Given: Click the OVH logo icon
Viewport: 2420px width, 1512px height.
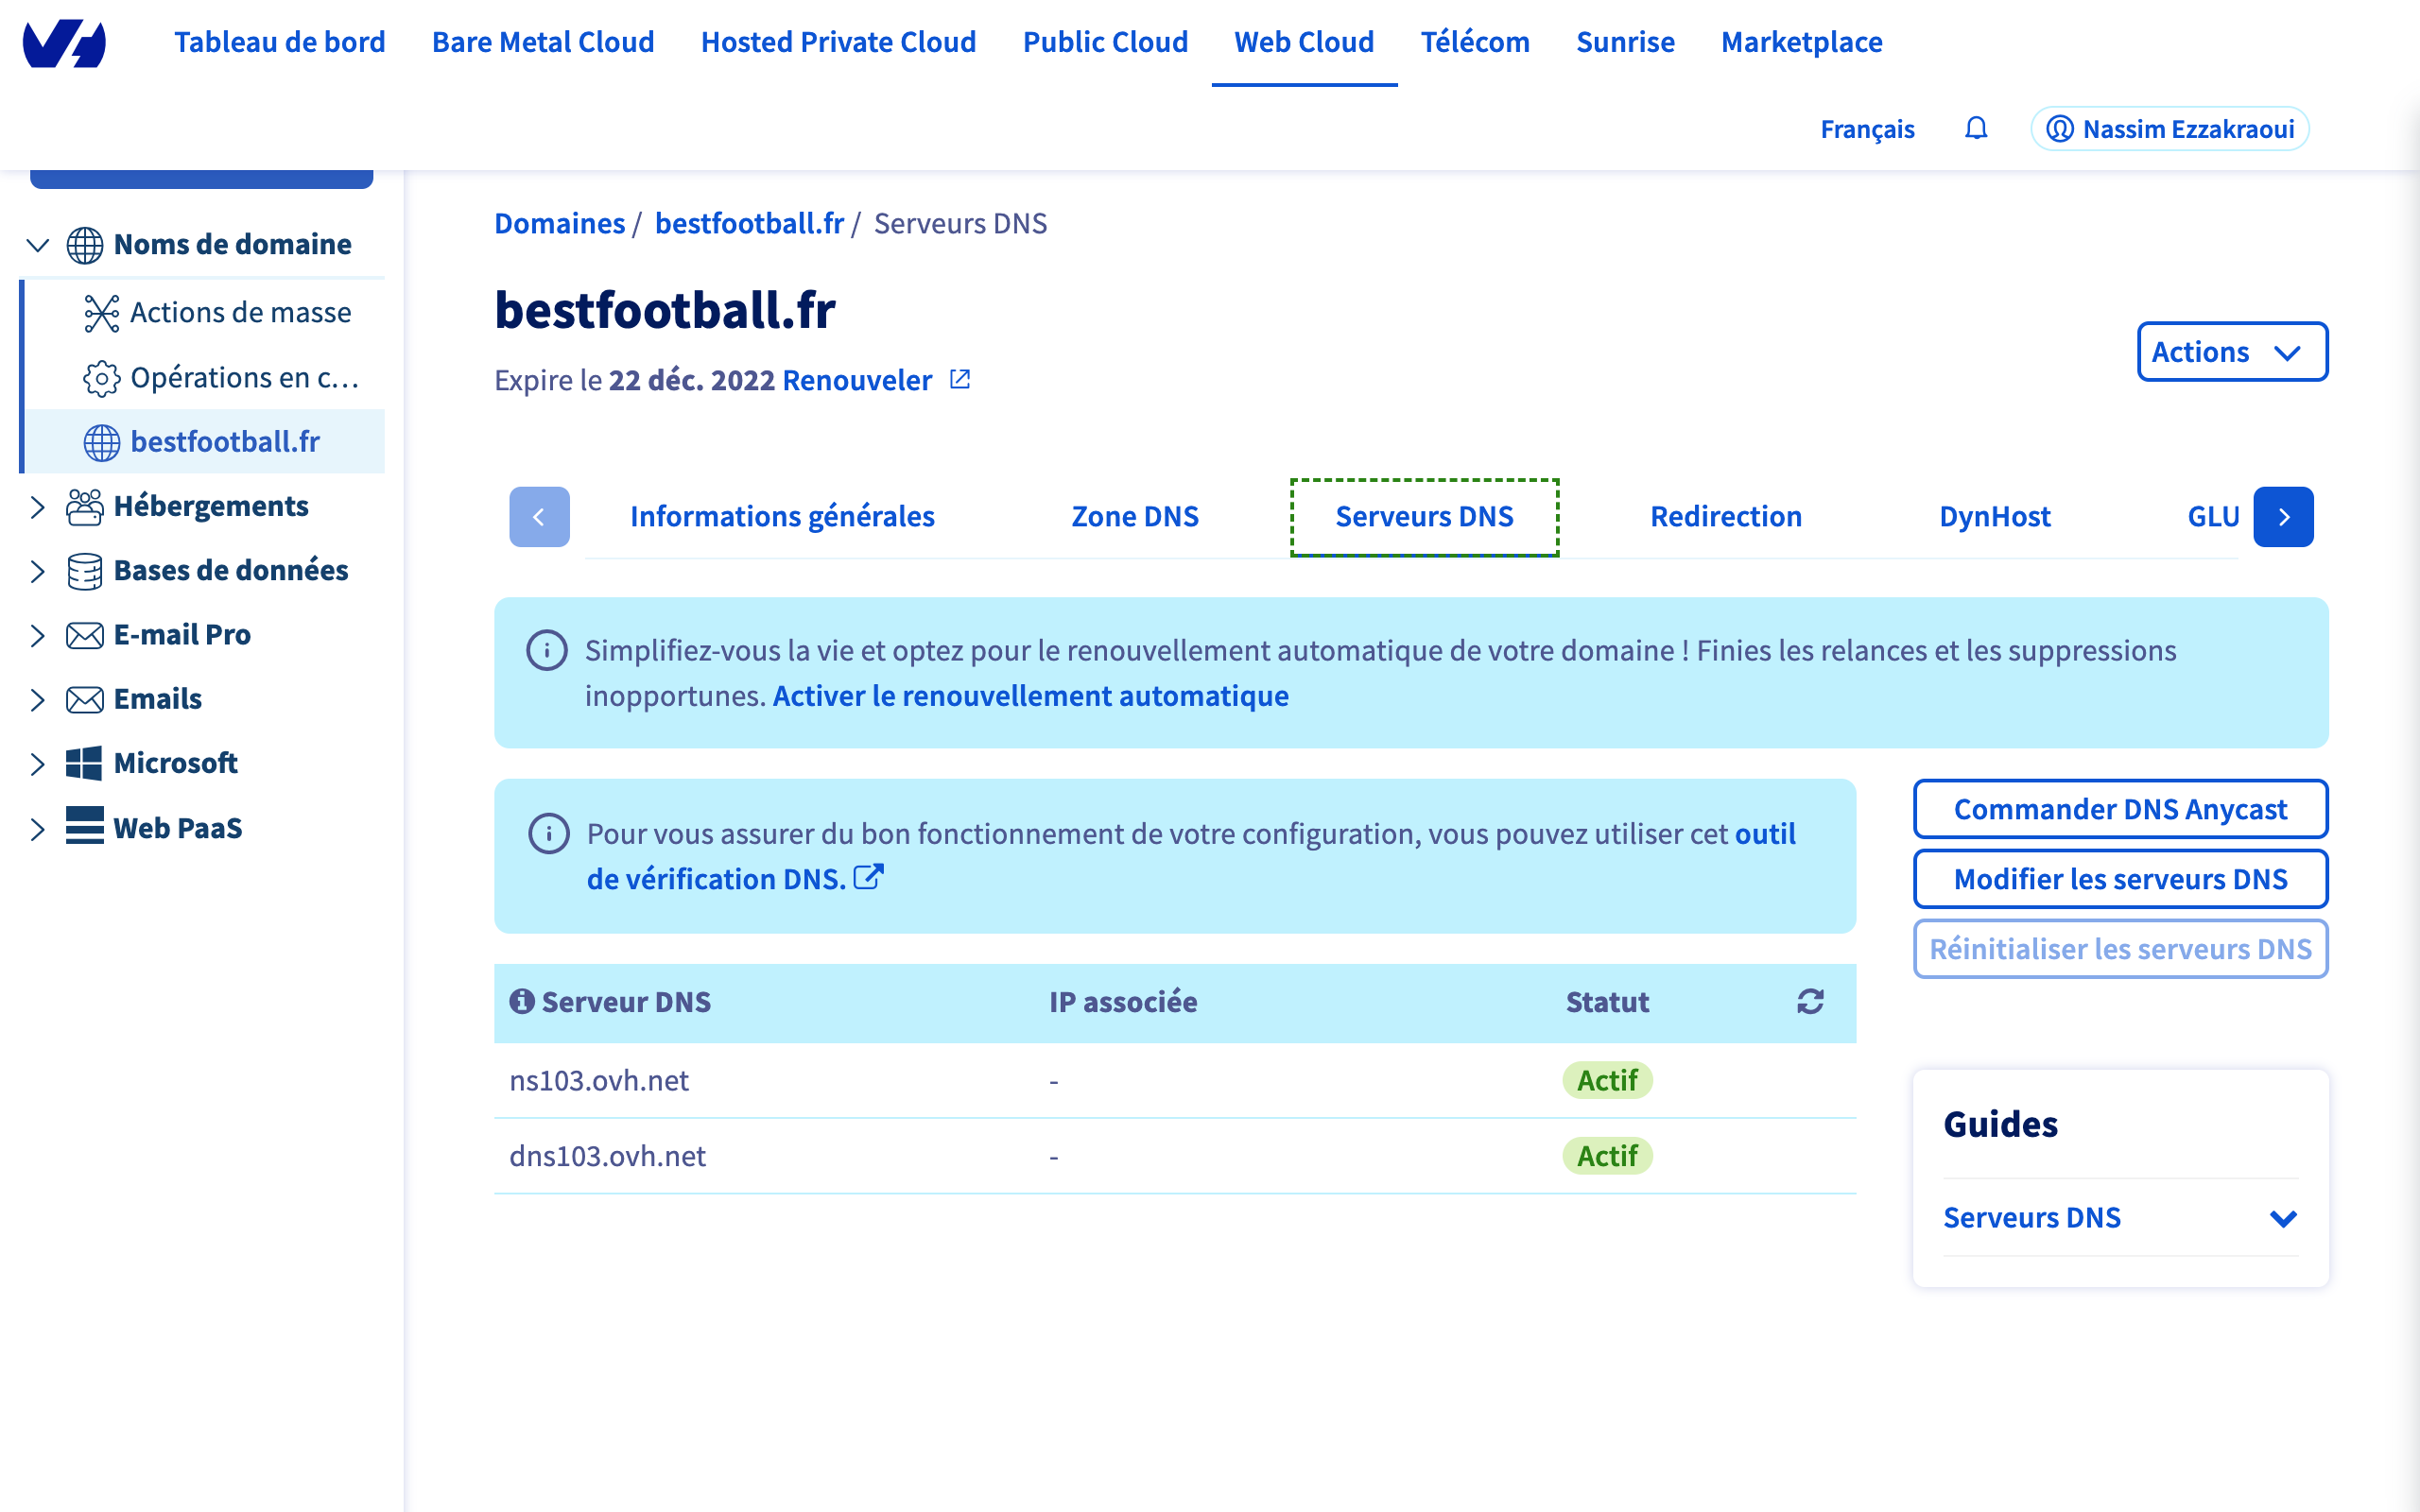Looking at the screenshot, I should pos(64,43).
